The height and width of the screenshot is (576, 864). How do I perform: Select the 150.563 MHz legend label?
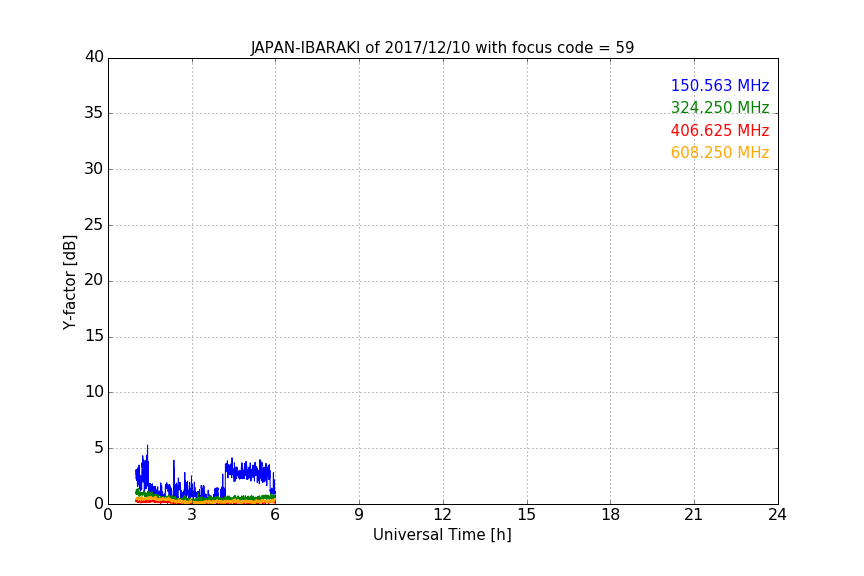click(x=720, y=85)
